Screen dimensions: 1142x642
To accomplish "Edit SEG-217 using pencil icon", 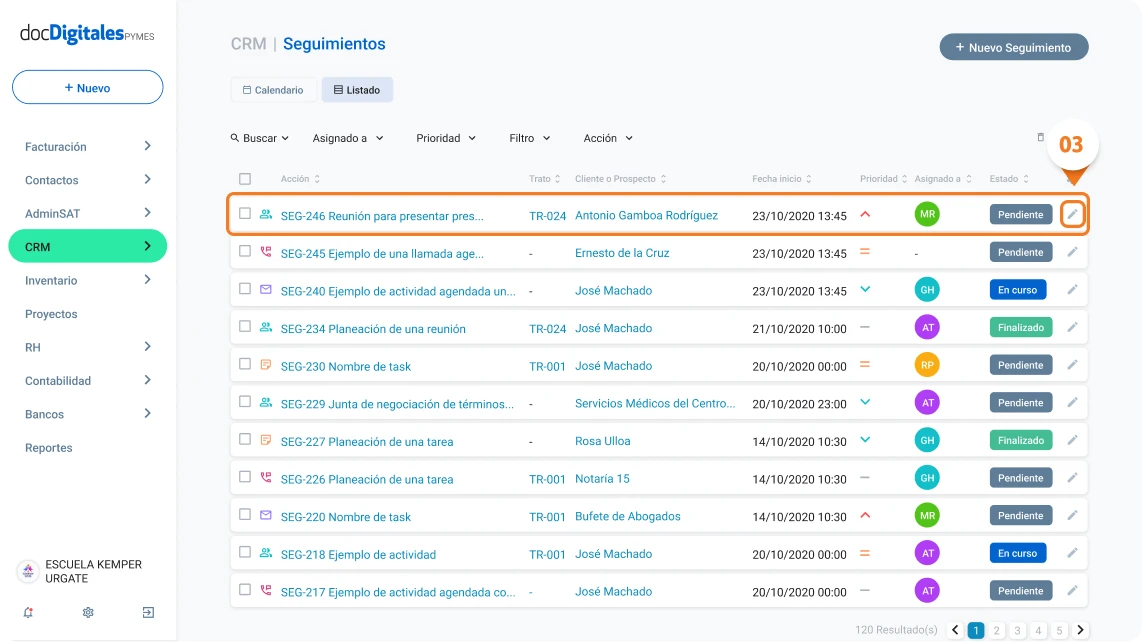I will (1072, 591).
